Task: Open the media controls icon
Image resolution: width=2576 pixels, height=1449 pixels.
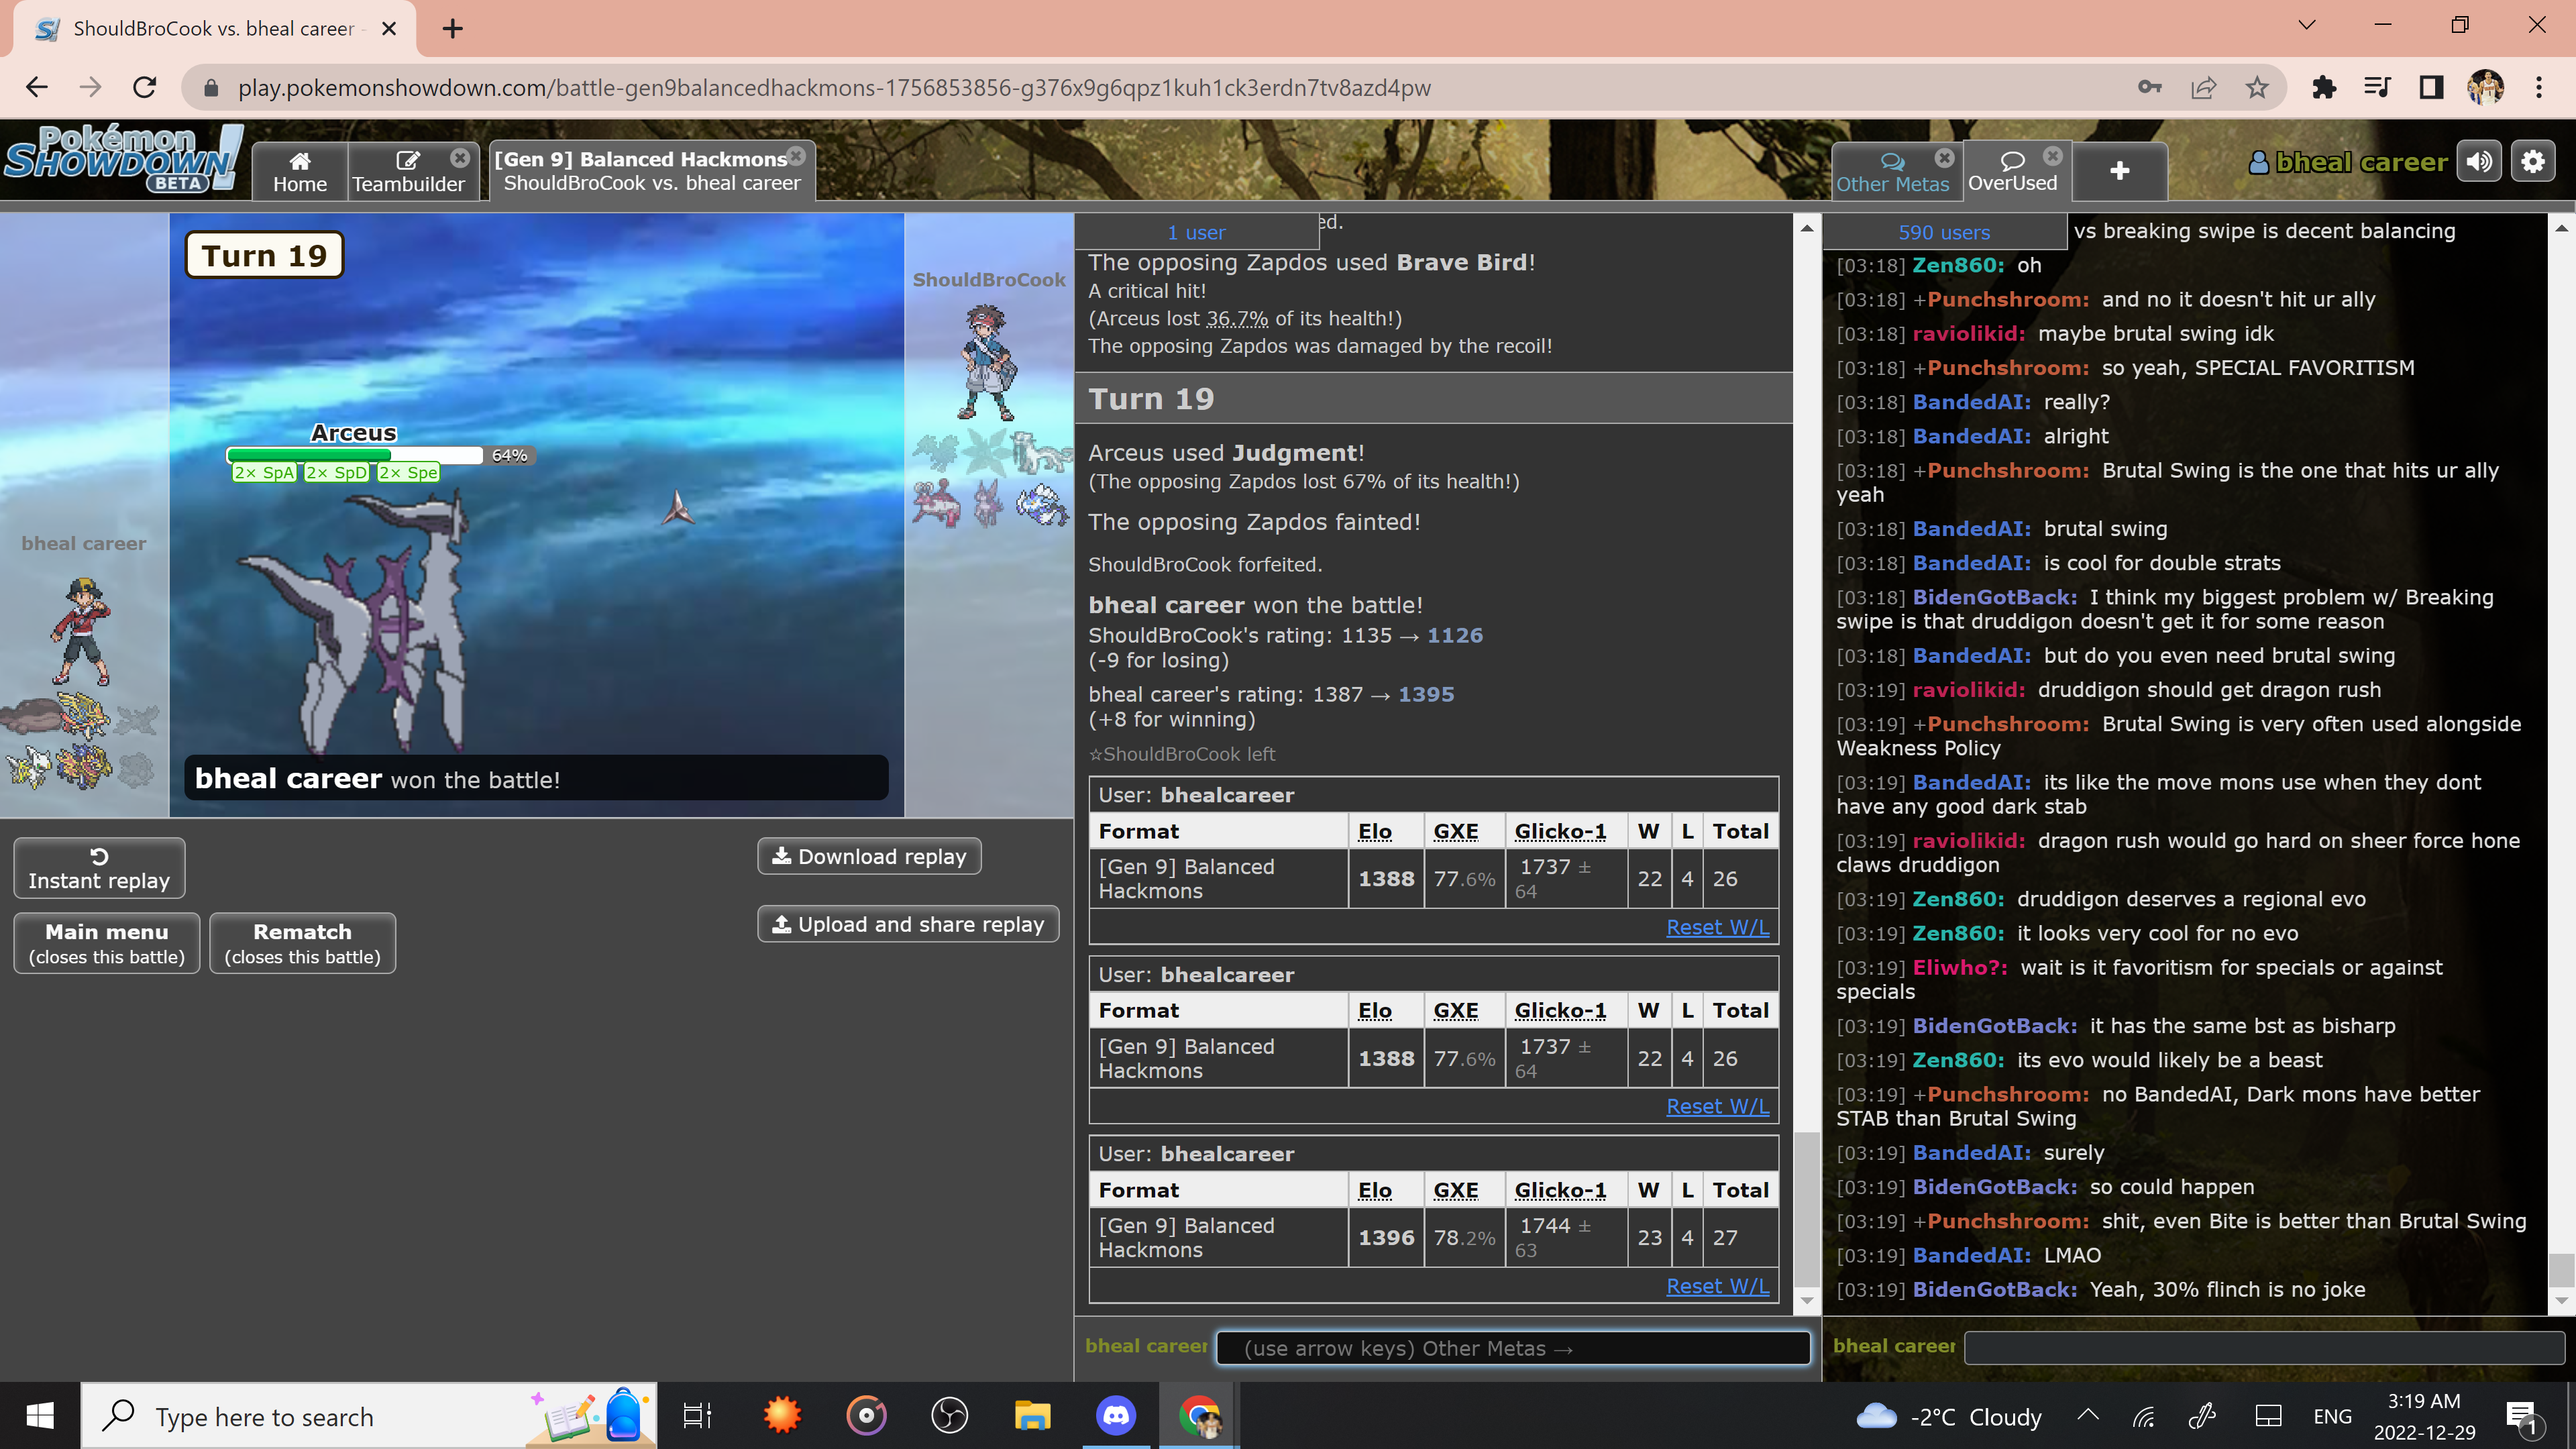Action: (2377, 88)
